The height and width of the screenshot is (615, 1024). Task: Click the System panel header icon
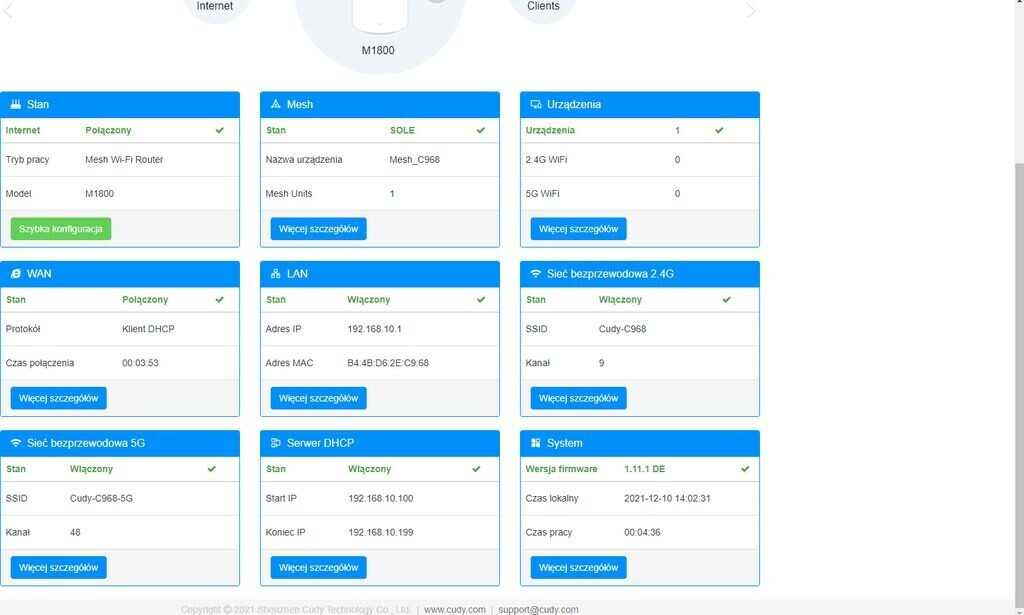click(x=536, y=443)
